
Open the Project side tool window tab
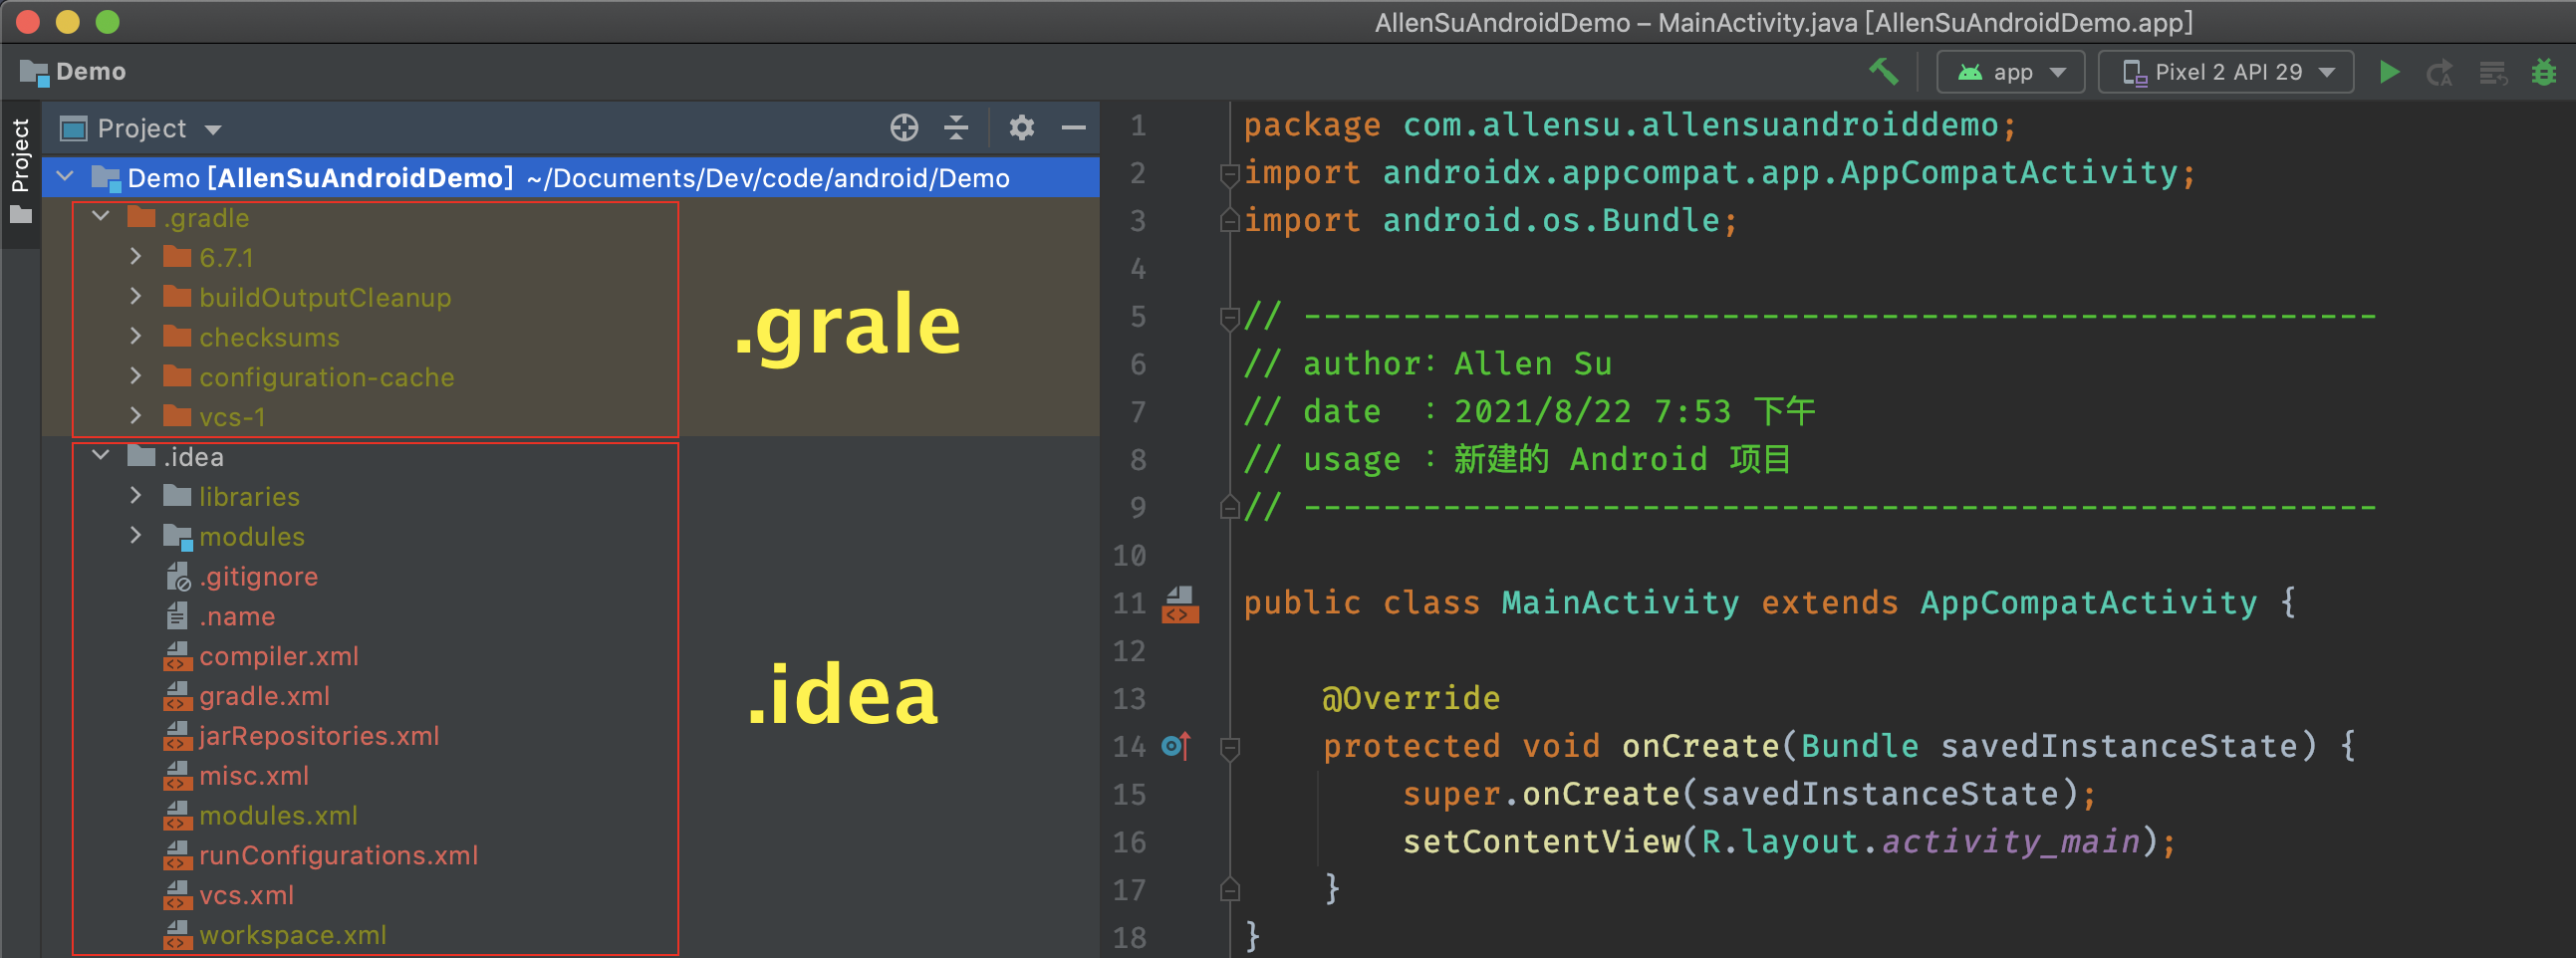[20, 155]
